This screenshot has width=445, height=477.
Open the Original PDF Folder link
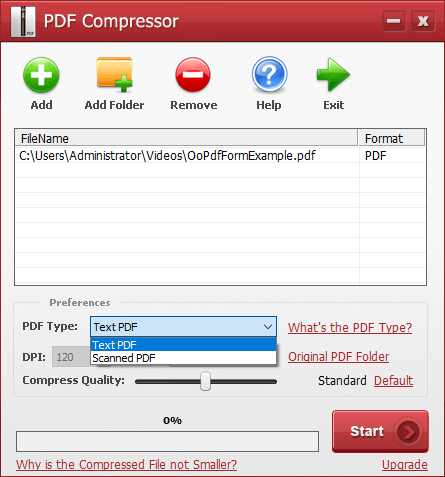338,357
